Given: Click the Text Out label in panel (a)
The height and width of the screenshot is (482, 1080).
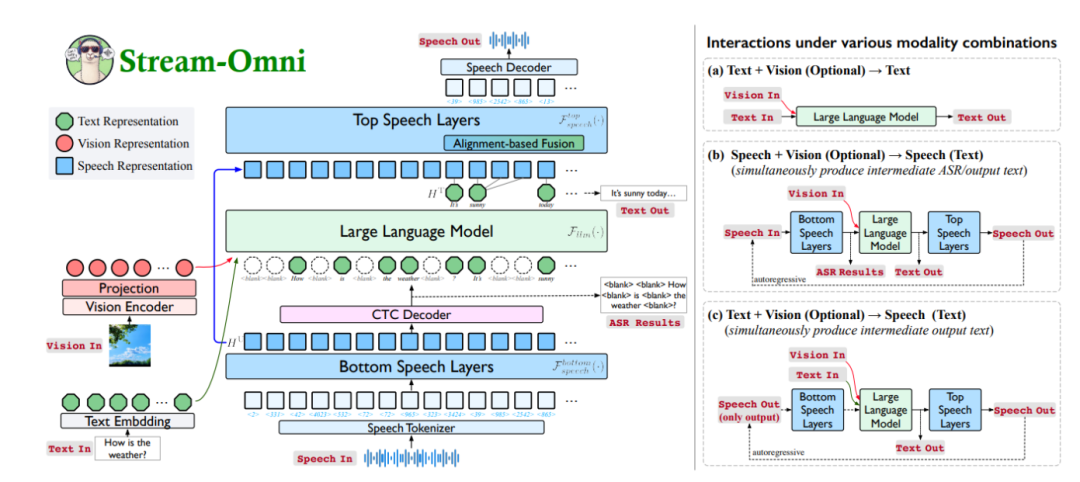Looking at the screenshot, I should 981,117.
